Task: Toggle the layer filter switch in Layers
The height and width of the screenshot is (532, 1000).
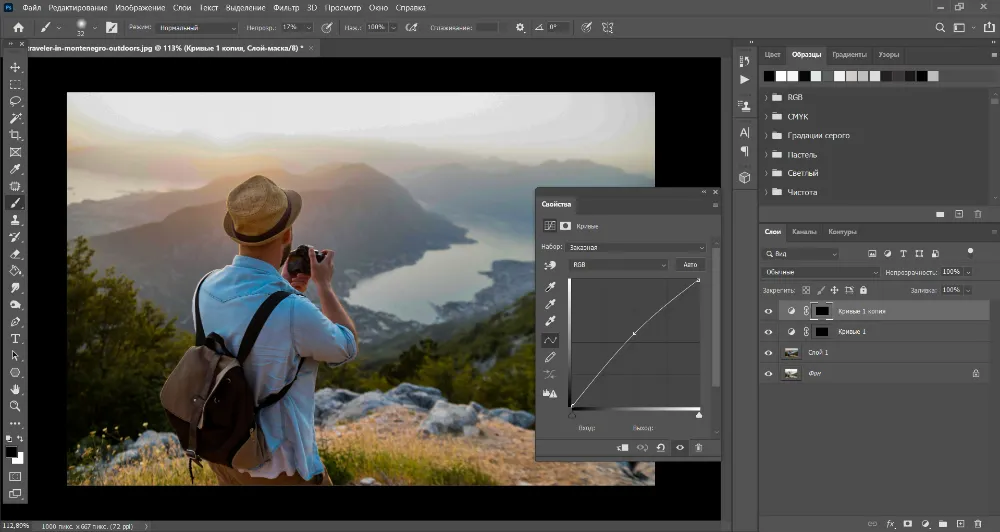Action: [x=971, y=251]
